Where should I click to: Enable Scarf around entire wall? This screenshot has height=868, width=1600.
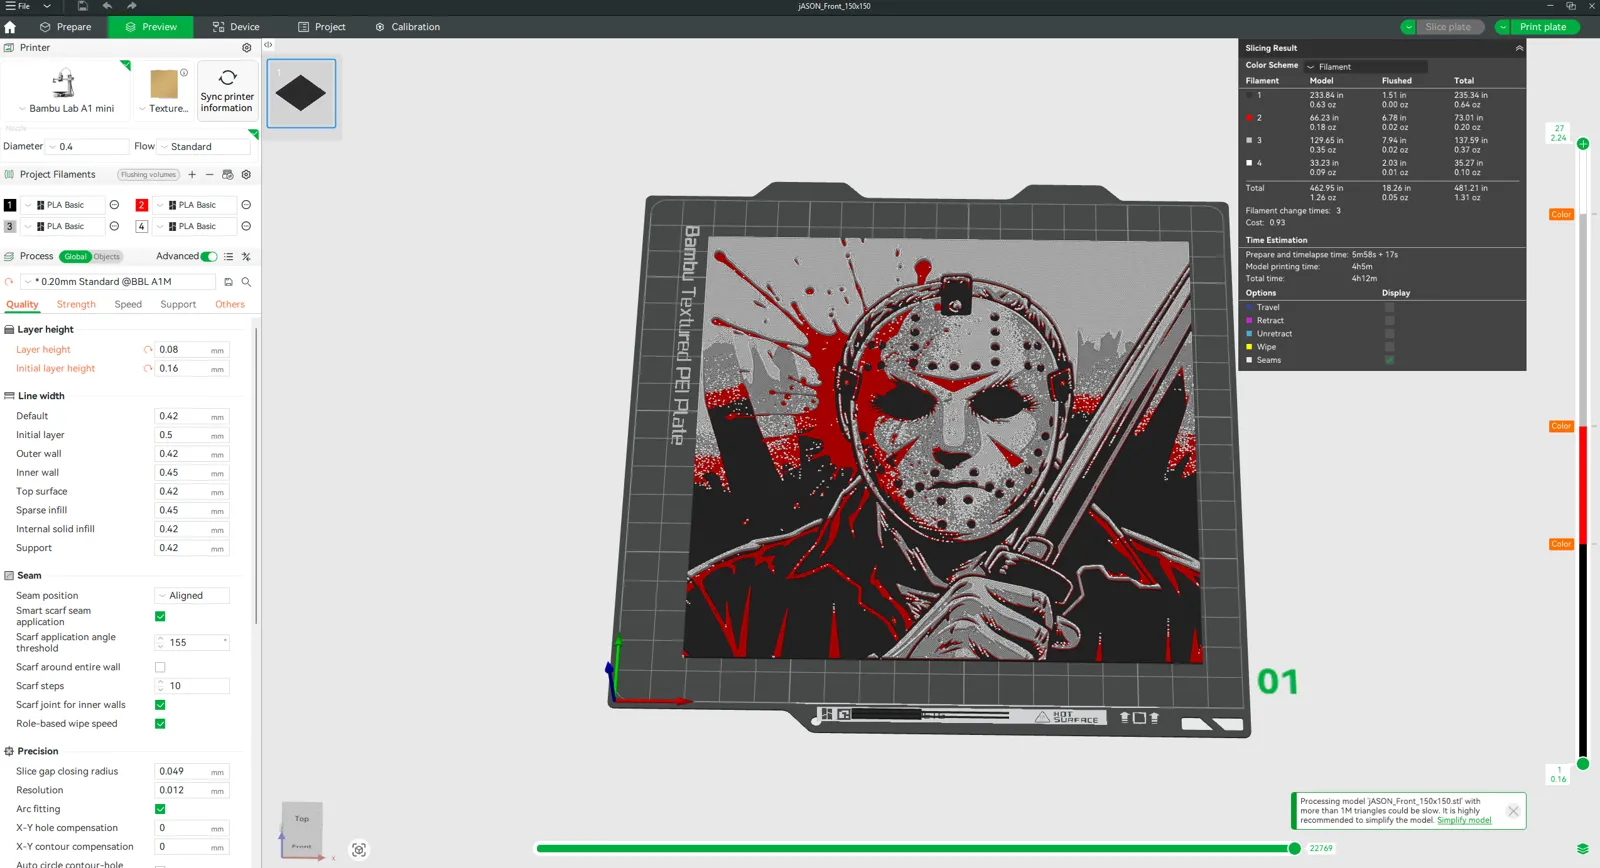pyautogui.click(x=160, y=667)
